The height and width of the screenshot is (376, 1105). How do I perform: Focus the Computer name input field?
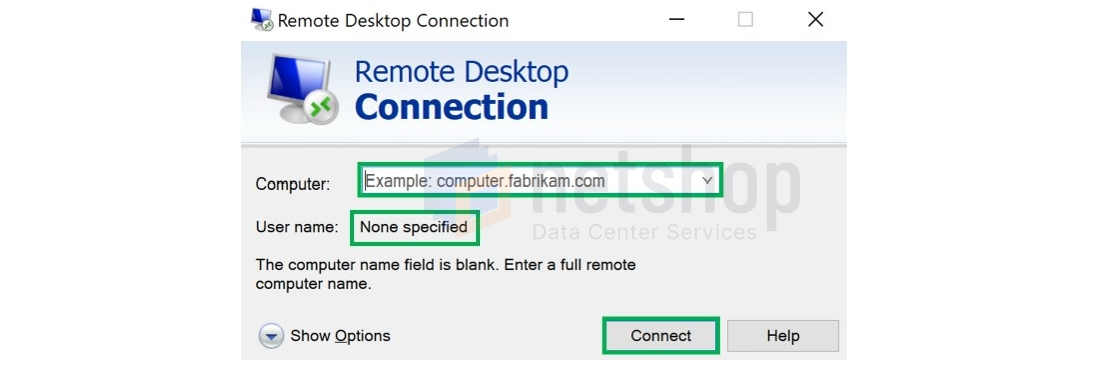[x=540, y=181]
